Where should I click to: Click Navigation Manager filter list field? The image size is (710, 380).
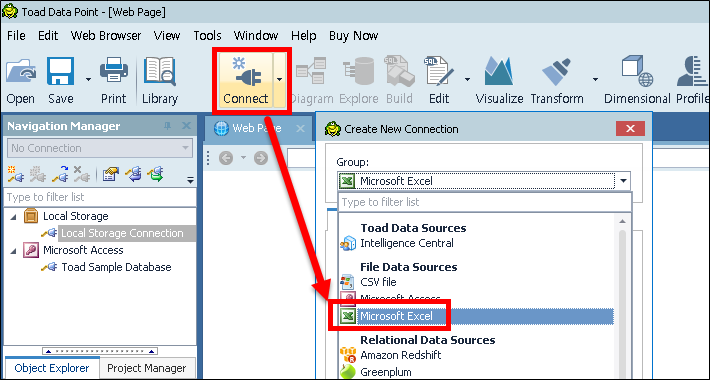click(x=101, y=197)
